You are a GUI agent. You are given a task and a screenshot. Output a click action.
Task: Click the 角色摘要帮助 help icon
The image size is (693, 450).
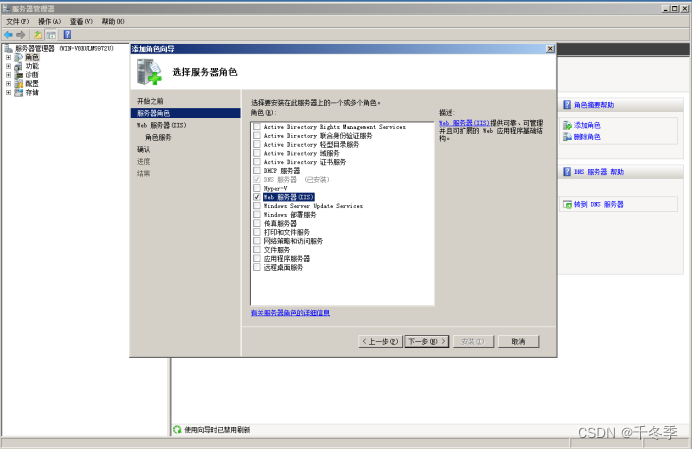[x=567, y=105]
